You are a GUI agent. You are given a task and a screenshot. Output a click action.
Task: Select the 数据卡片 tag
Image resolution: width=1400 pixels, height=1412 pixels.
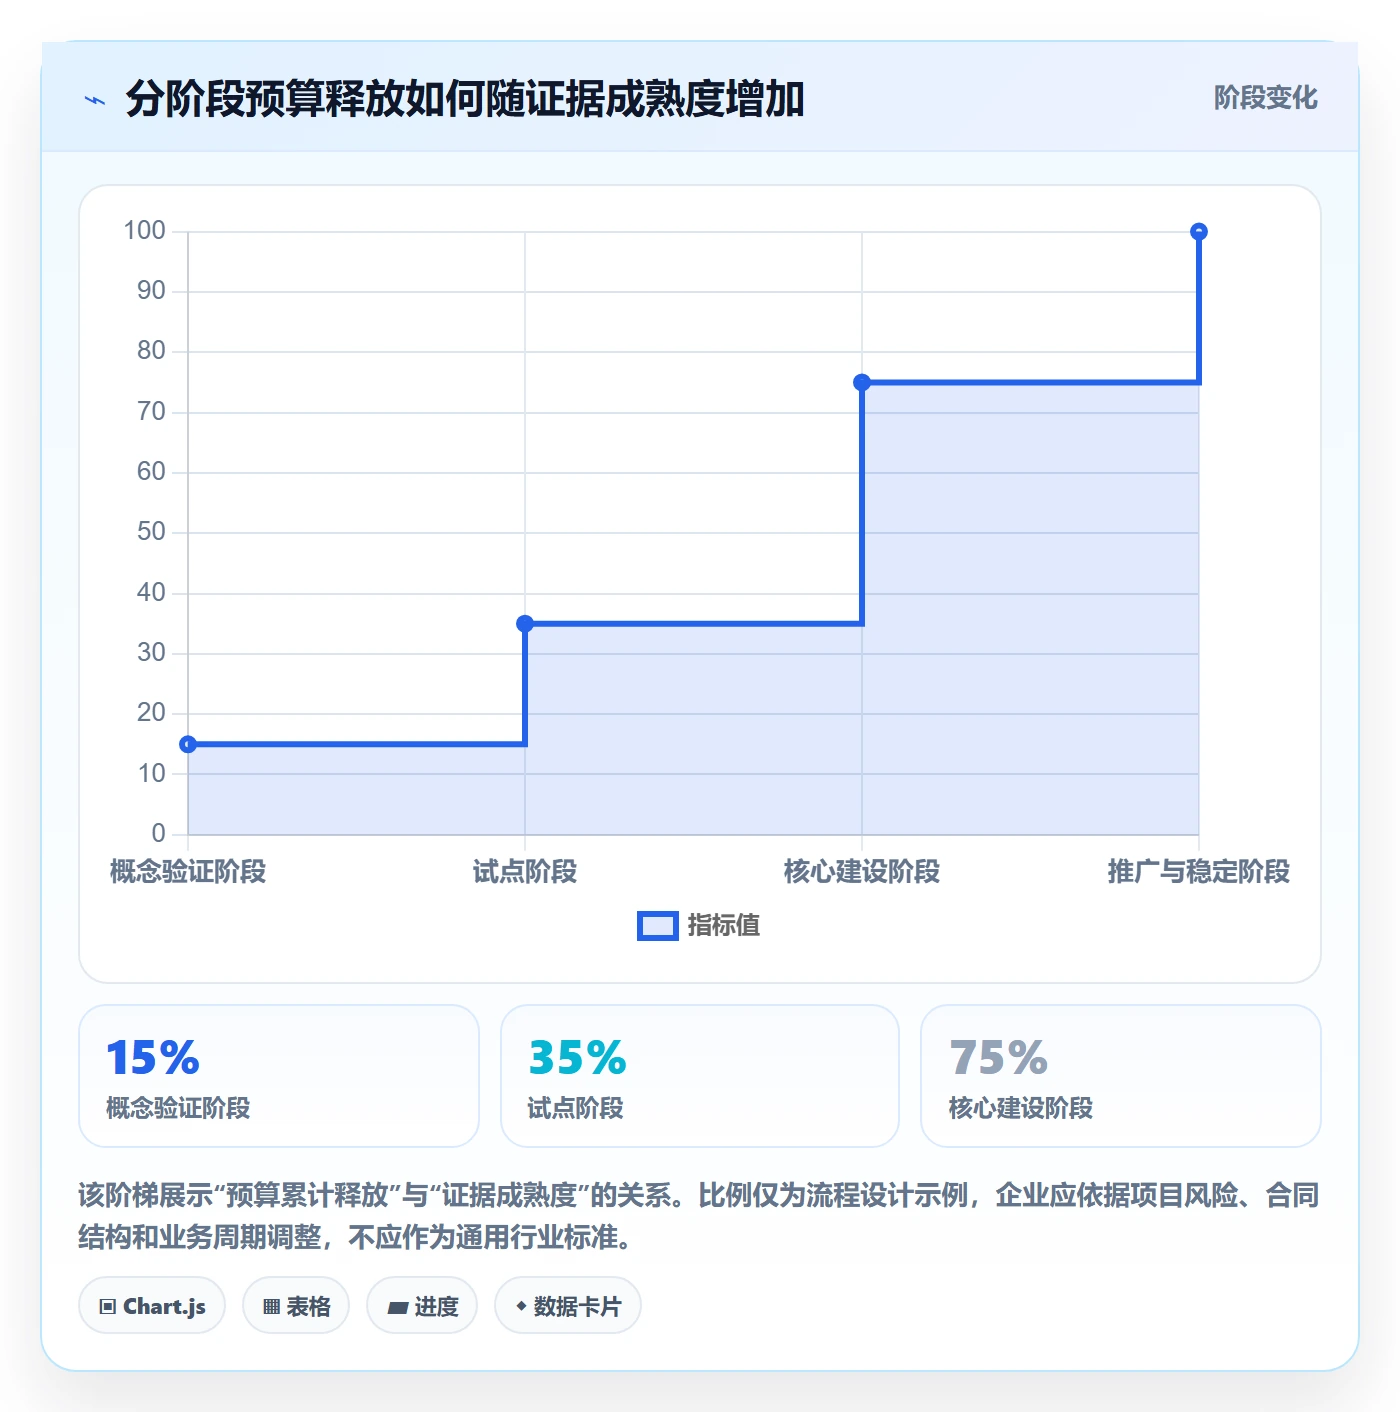[x=568, y=1306]
